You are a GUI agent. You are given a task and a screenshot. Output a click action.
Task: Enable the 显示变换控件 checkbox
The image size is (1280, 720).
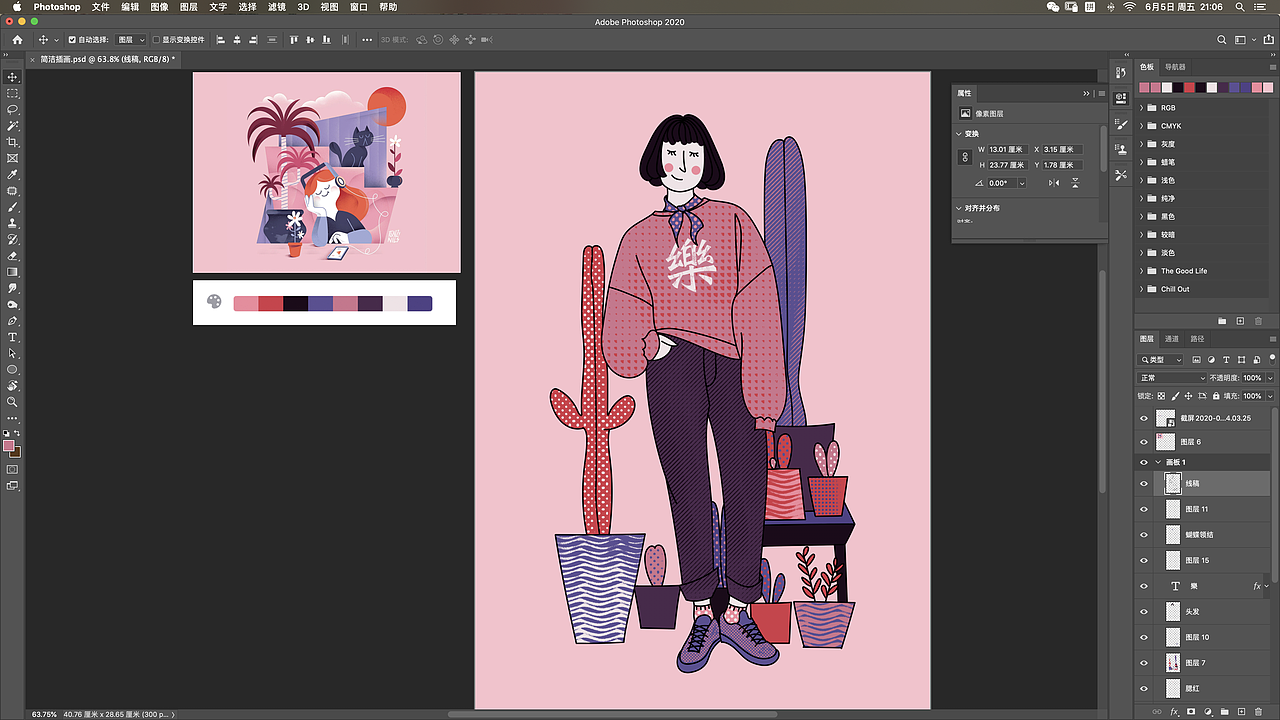(155, 40)
